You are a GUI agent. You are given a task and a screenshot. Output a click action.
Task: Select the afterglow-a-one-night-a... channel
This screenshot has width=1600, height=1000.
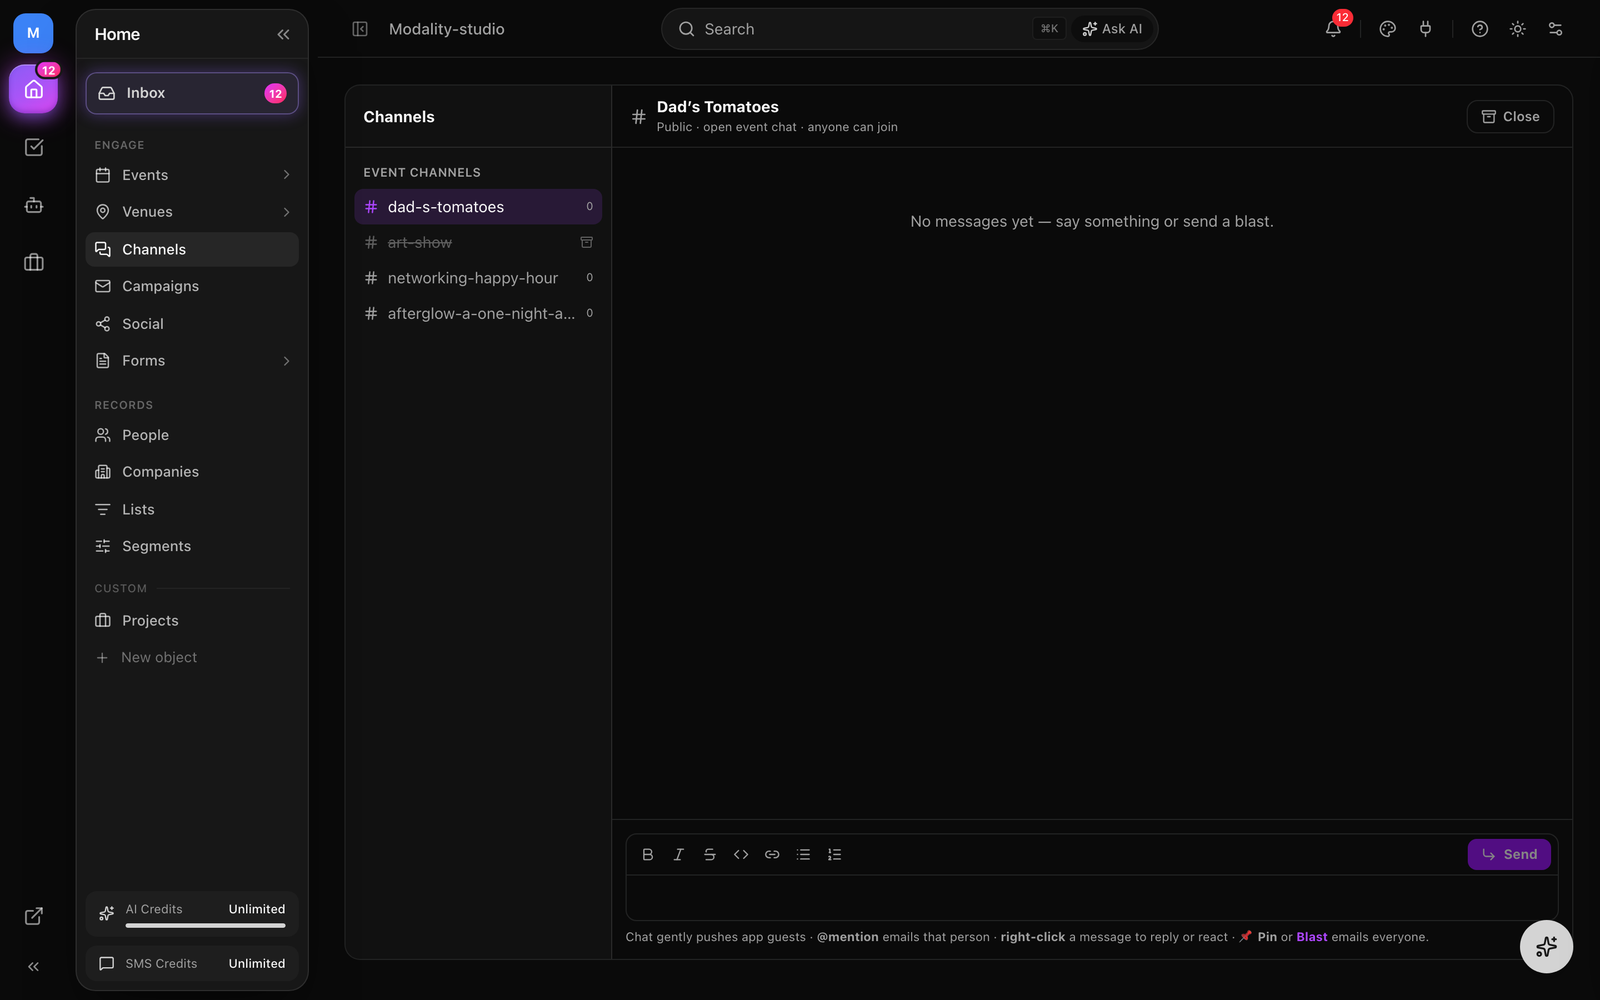[x=478, y=313]
